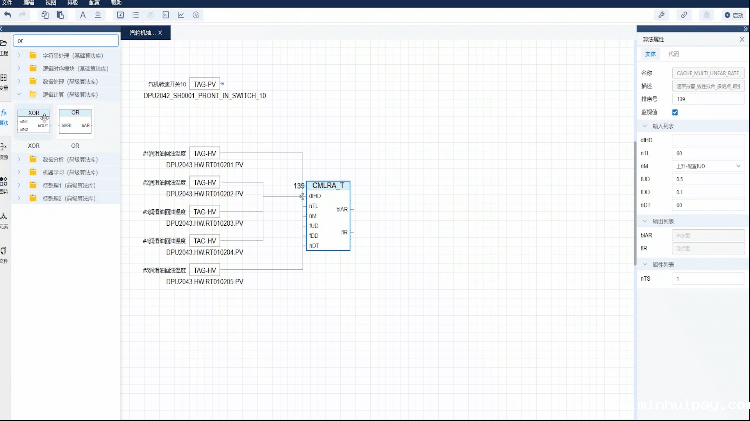Click the chart line icon in toolbar

point(181,15)
